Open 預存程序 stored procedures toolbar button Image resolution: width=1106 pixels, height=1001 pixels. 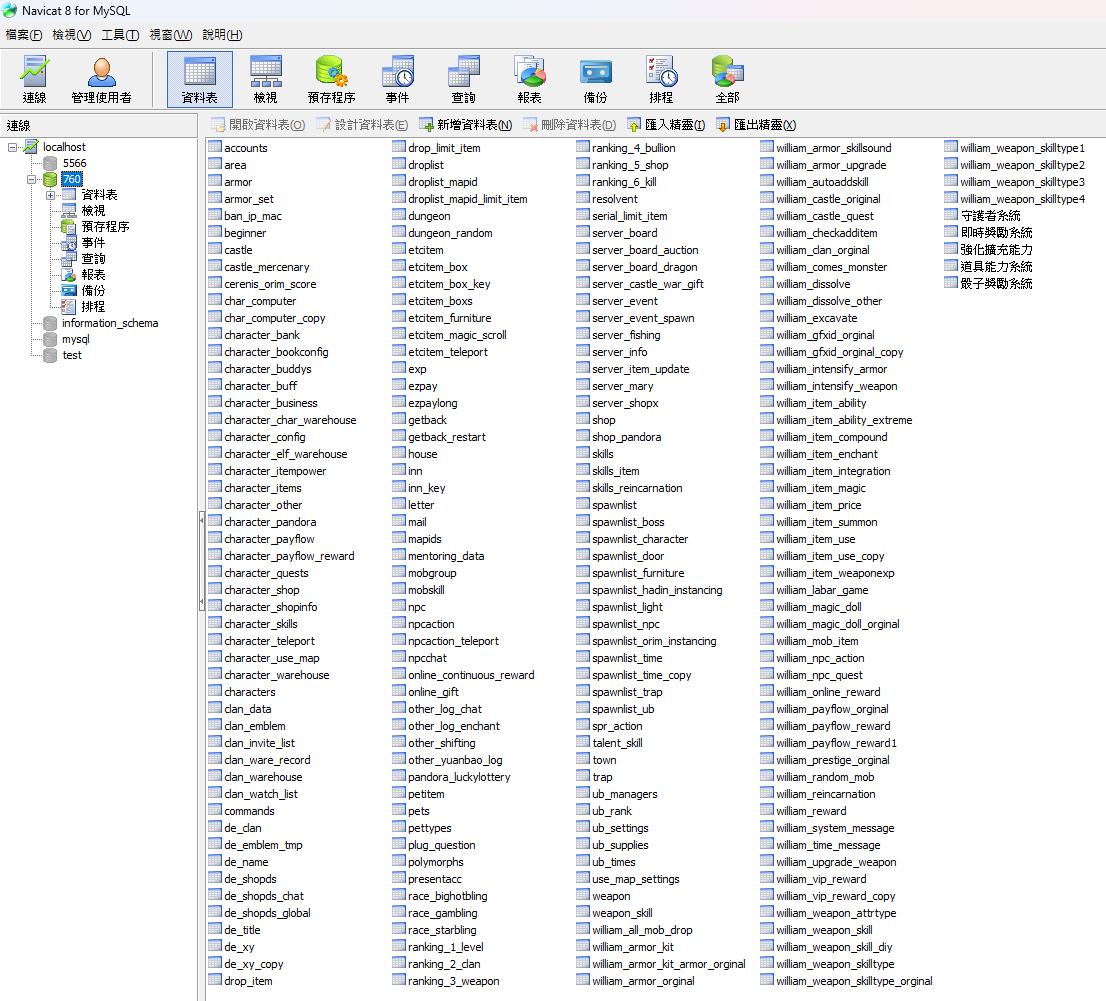(x=331, y=79)
